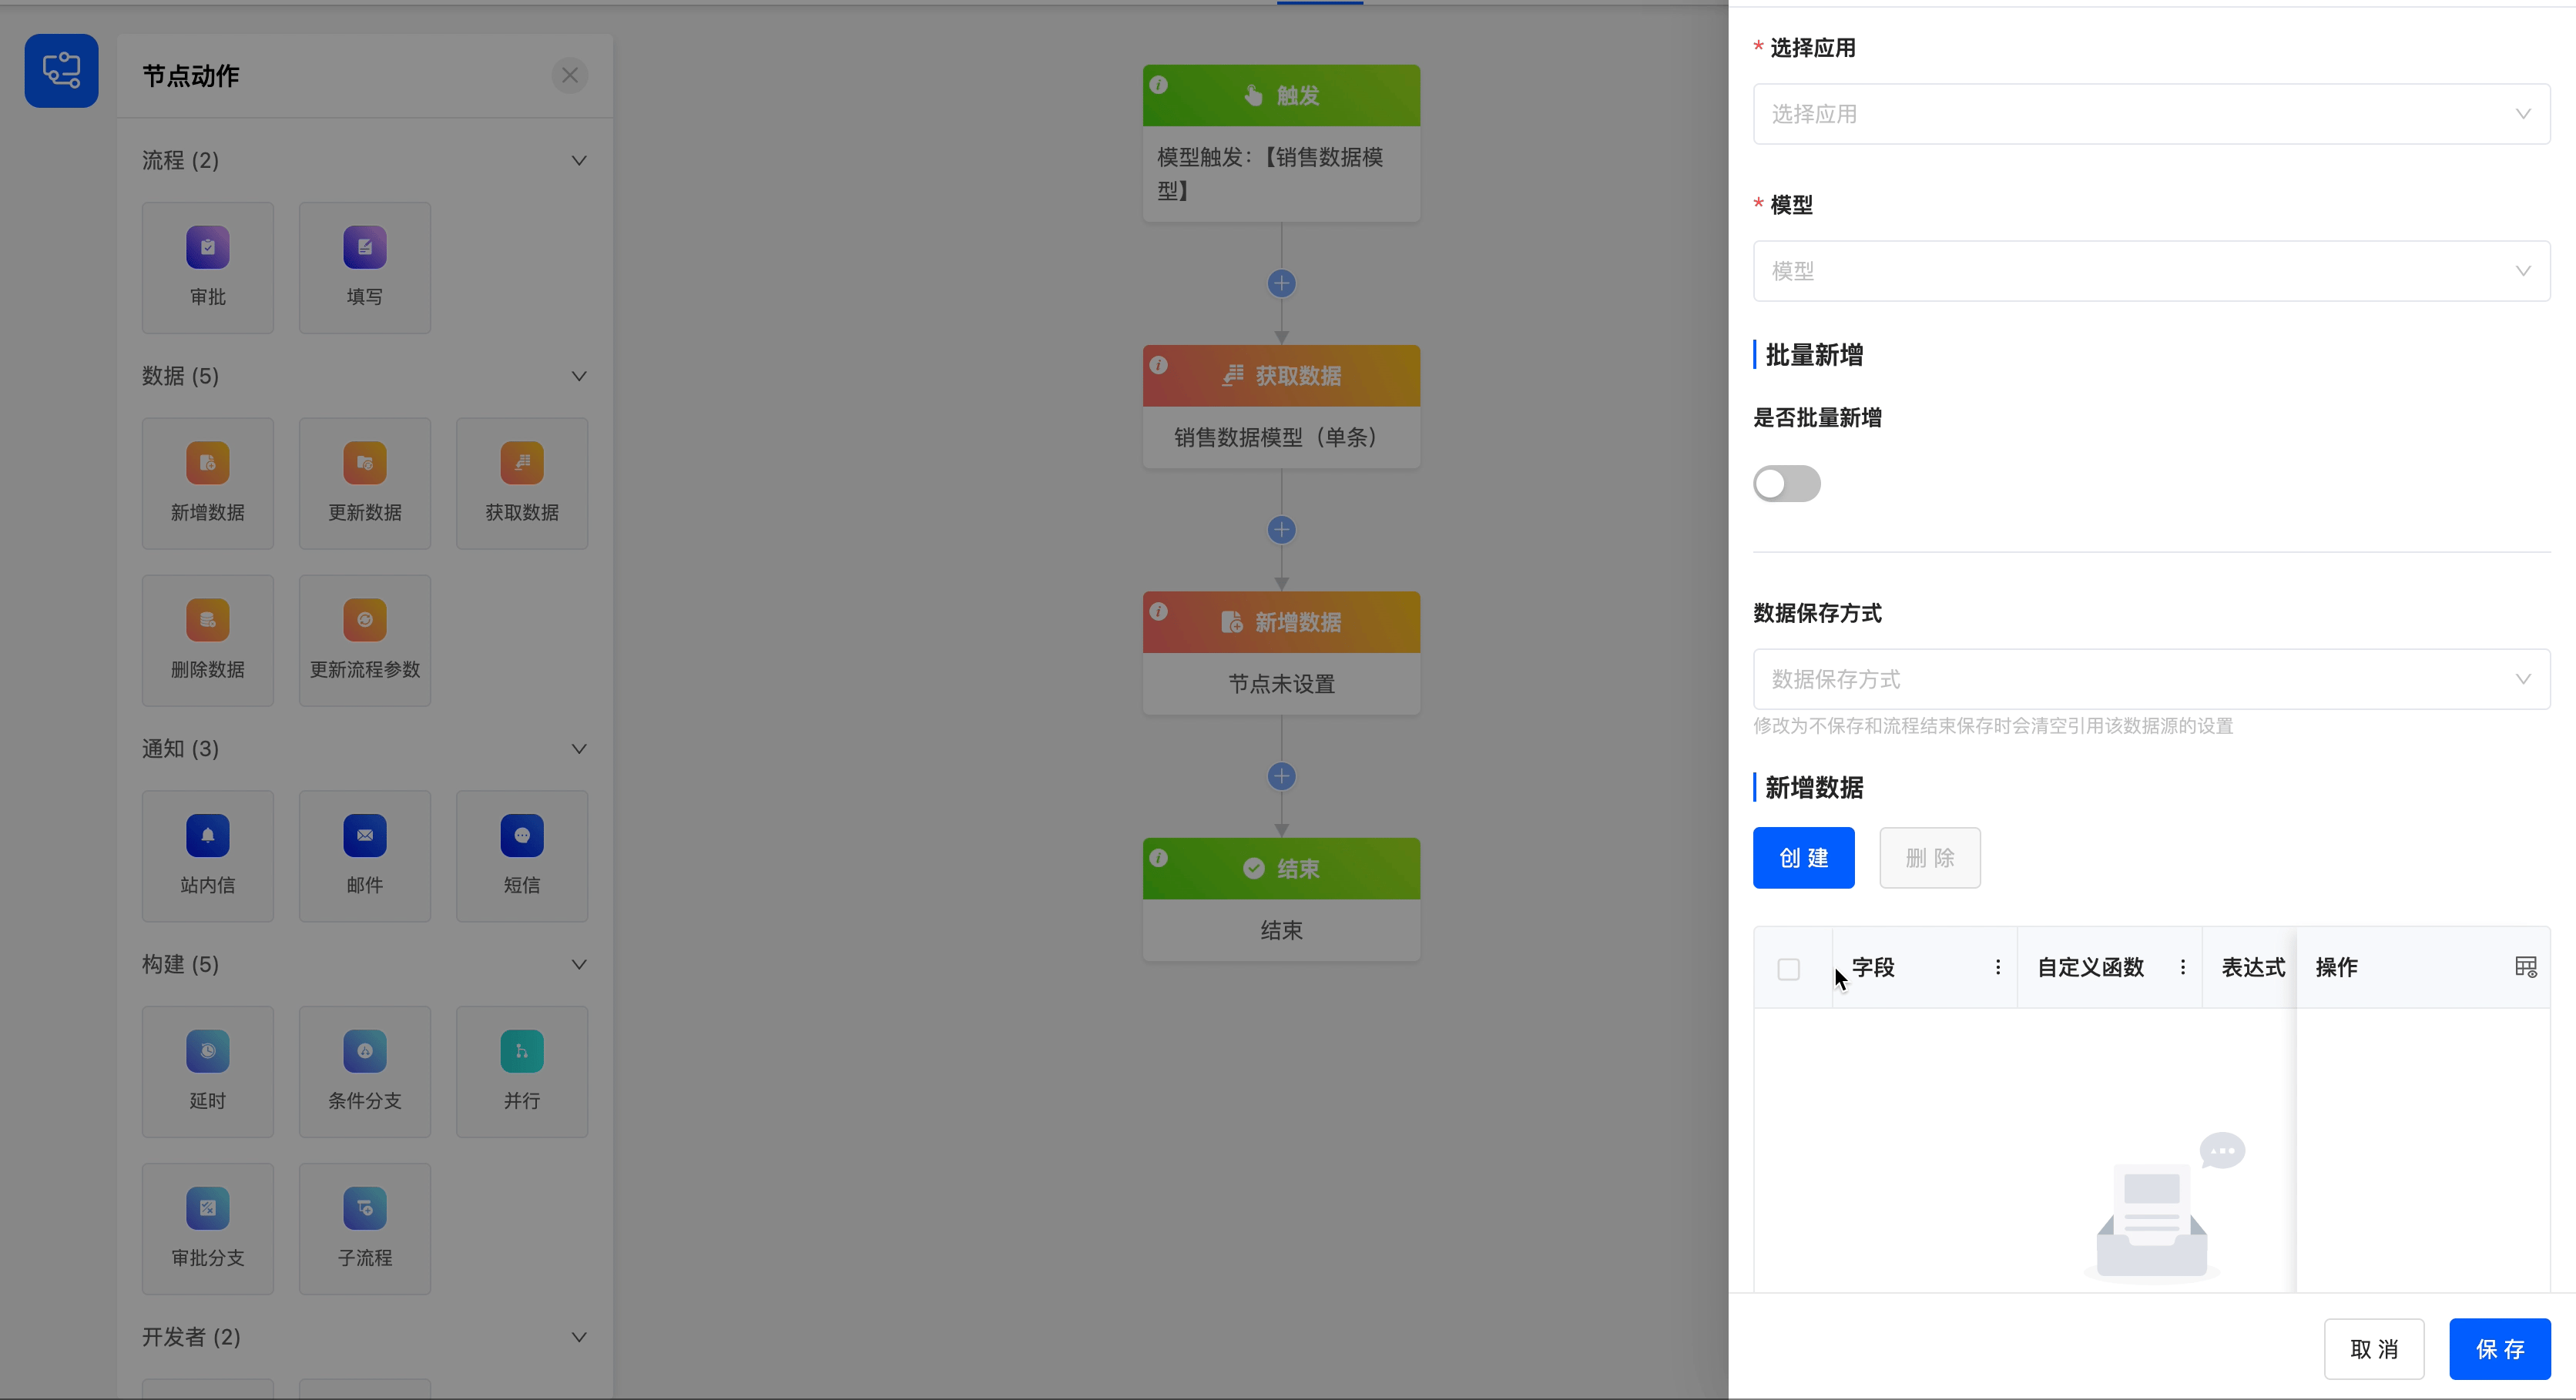Image resolution: width=2576 pixels, height=1400 pixels.
Task: Pick the 删除数据 delete data icon
Action: tap(207, 620)
